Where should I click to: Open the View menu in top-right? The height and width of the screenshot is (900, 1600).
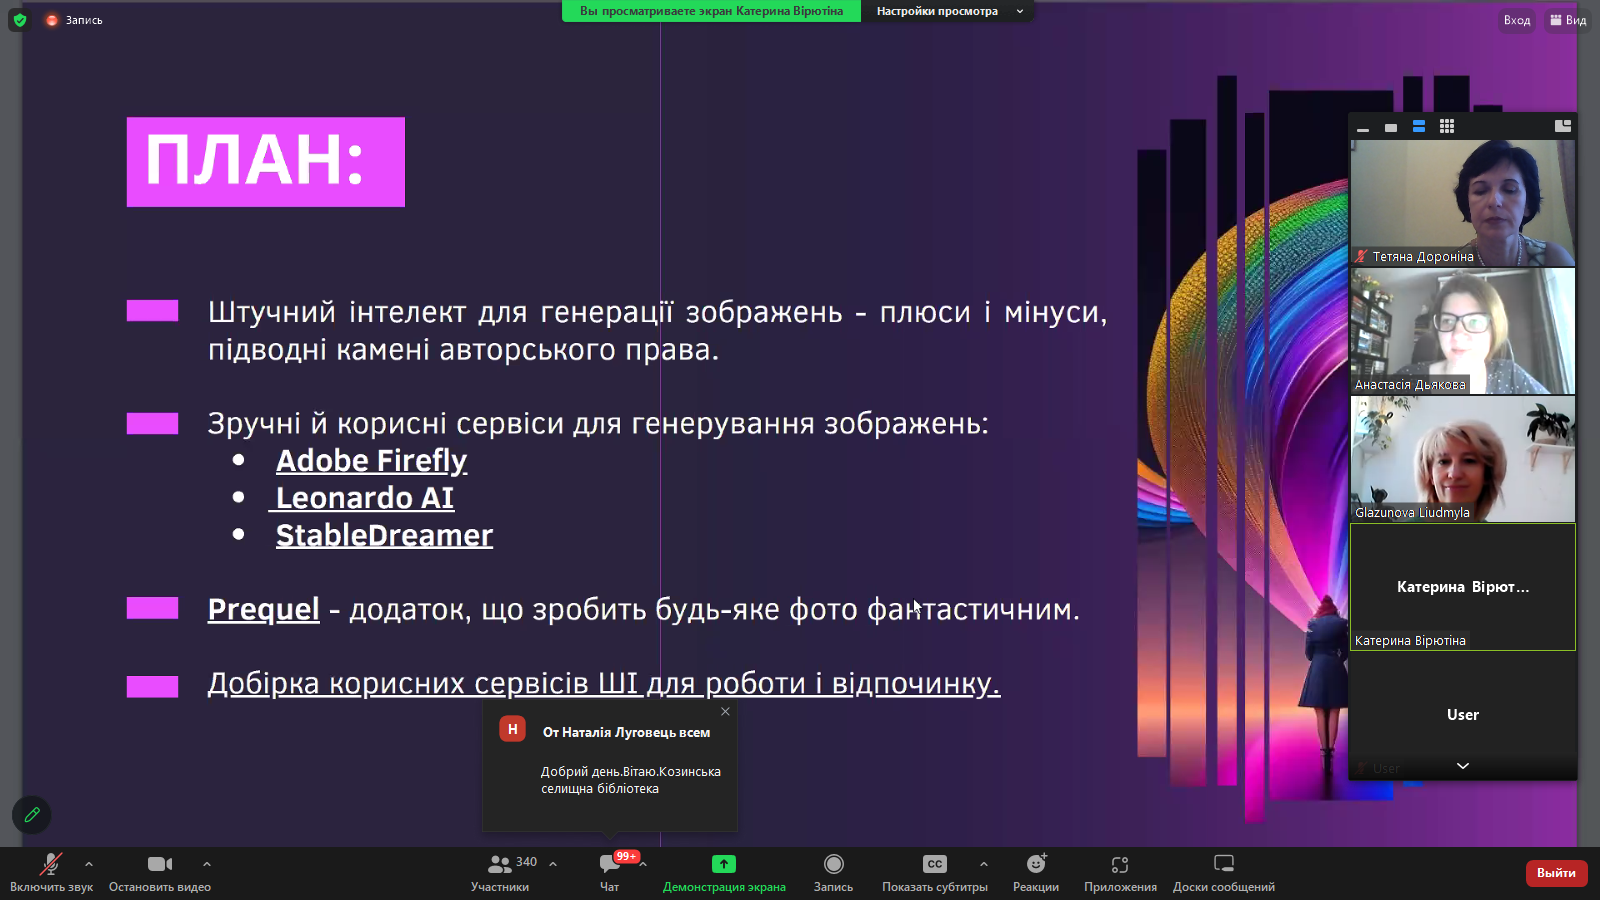point(1568,20)
